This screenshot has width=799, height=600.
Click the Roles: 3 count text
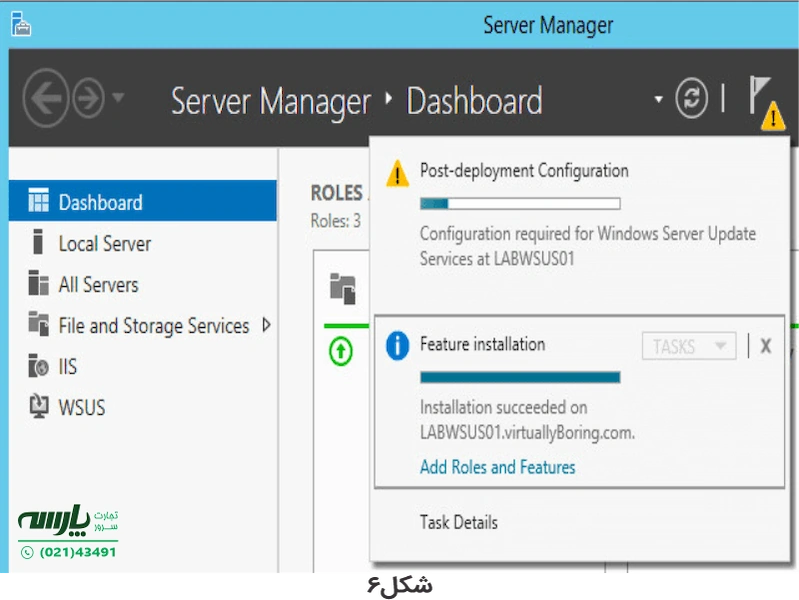(336, 221)
